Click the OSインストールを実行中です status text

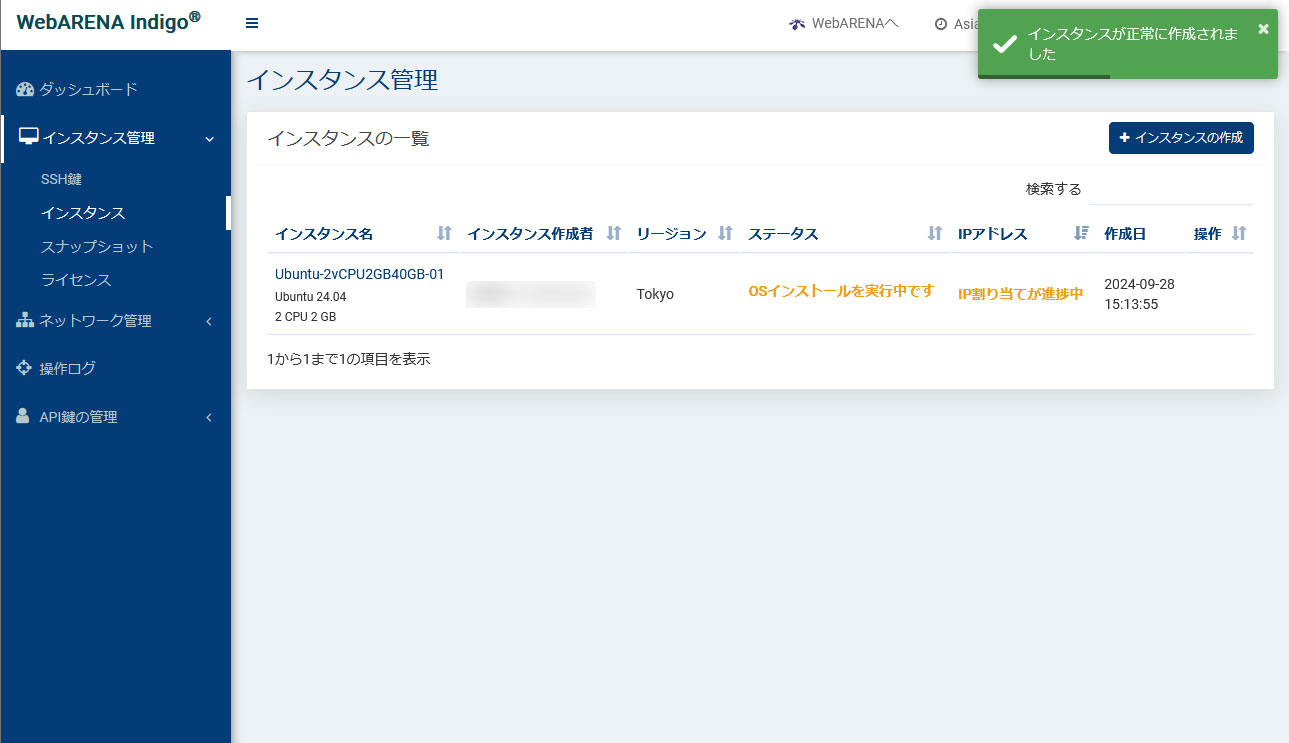pyautogui.click(x=841, y=291)
